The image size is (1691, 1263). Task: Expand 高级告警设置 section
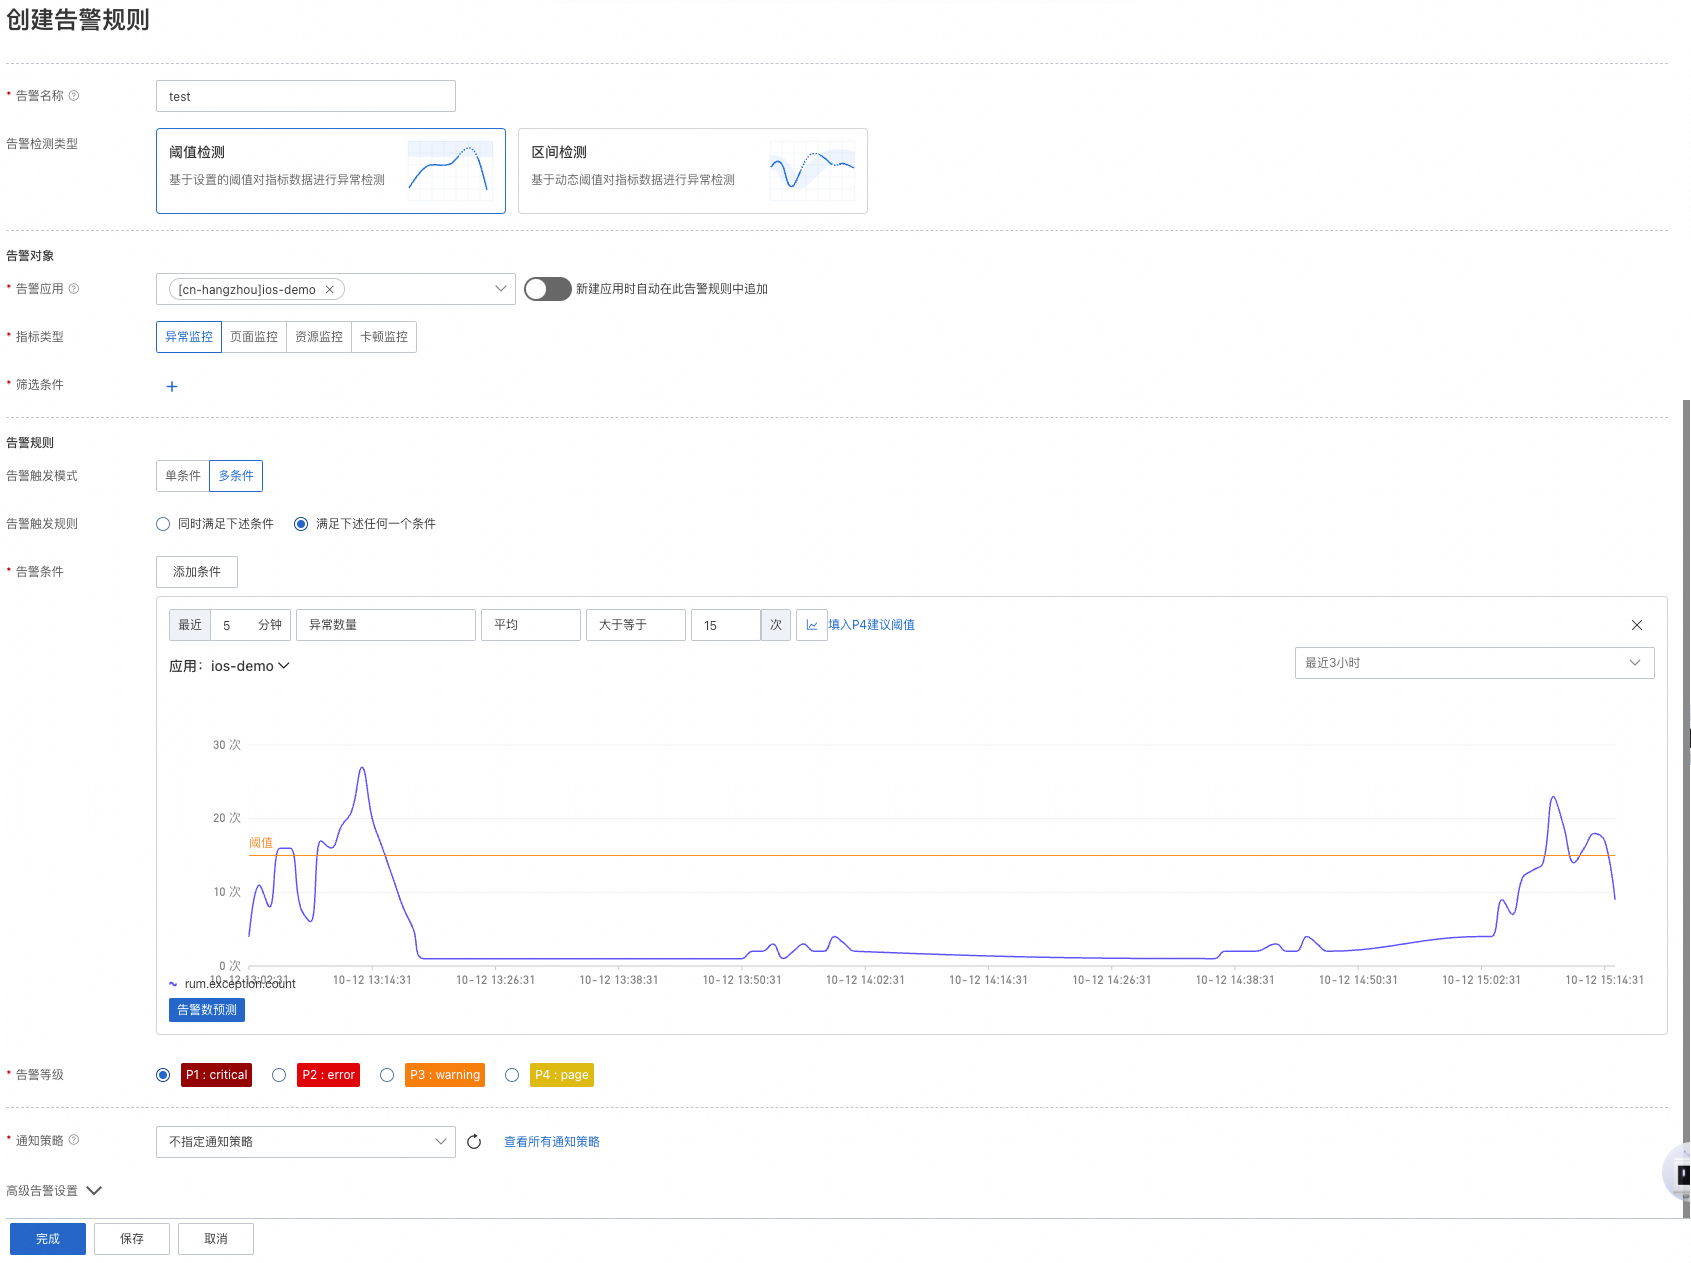(x=54, y=1191)
